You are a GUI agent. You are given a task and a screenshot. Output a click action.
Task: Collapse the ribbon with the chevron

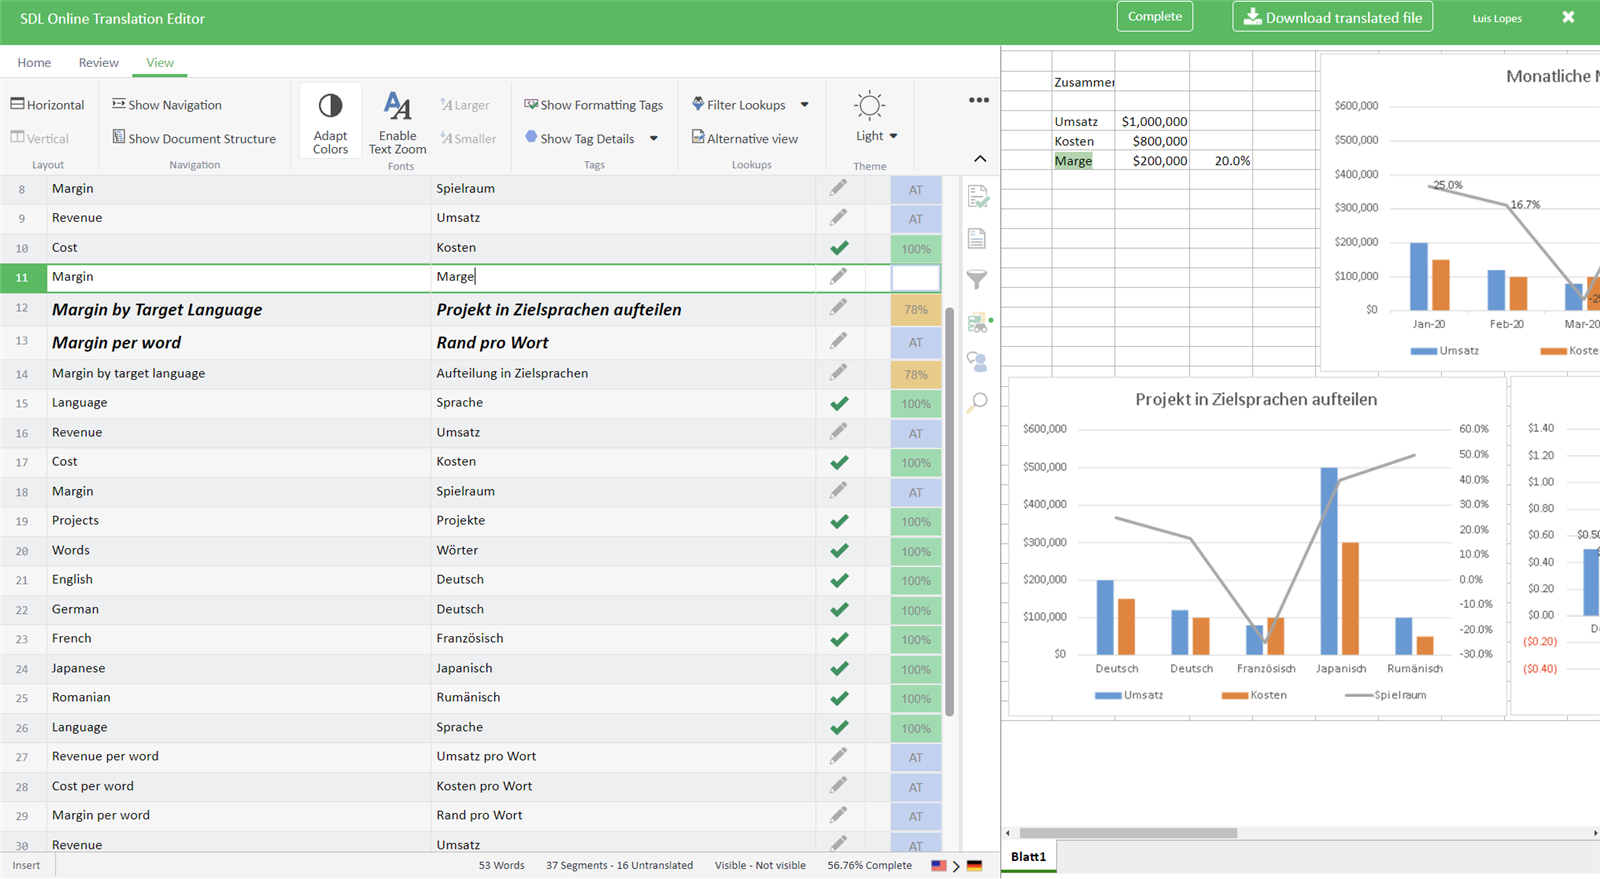(980, 159)
